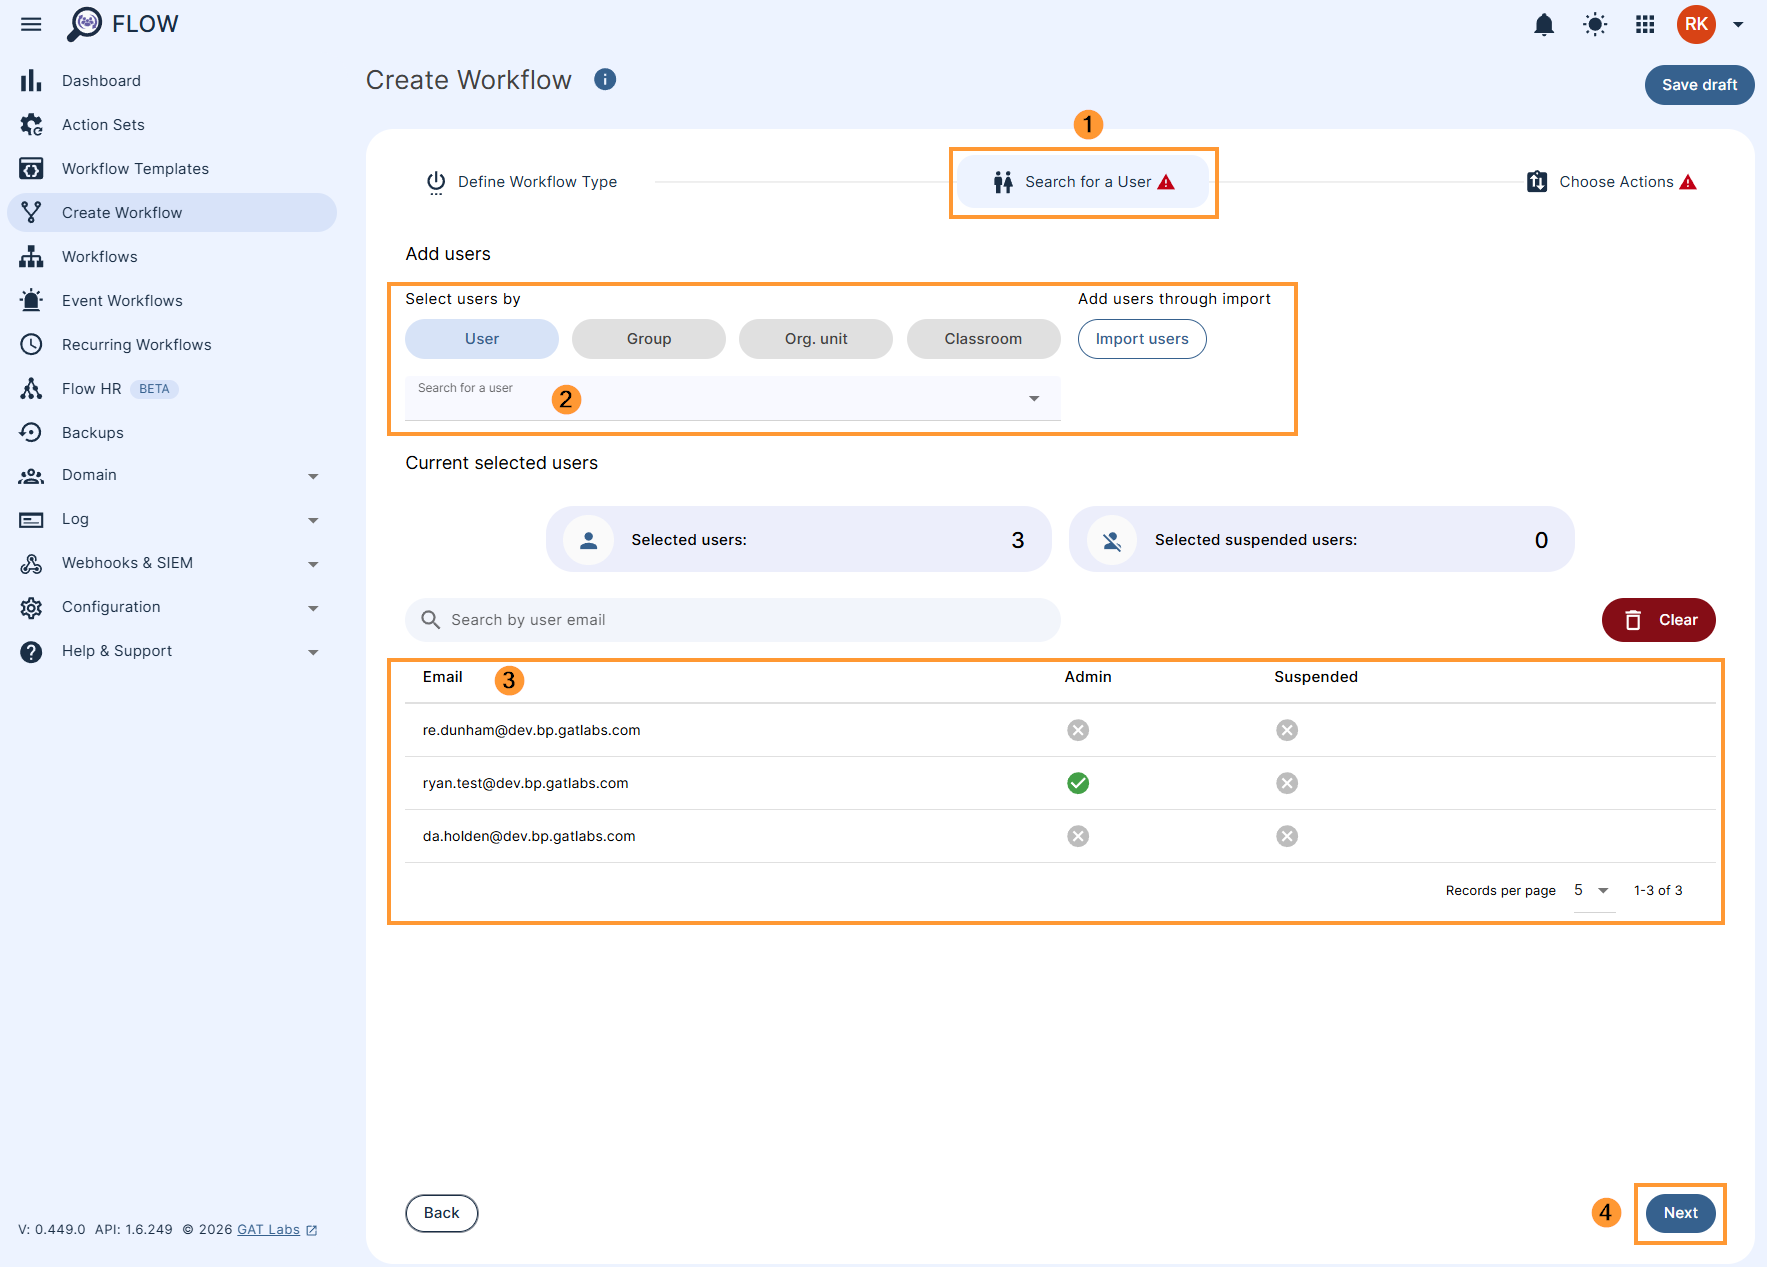
Task: Go to Choose Actions step
Action: pos(1611,182)
